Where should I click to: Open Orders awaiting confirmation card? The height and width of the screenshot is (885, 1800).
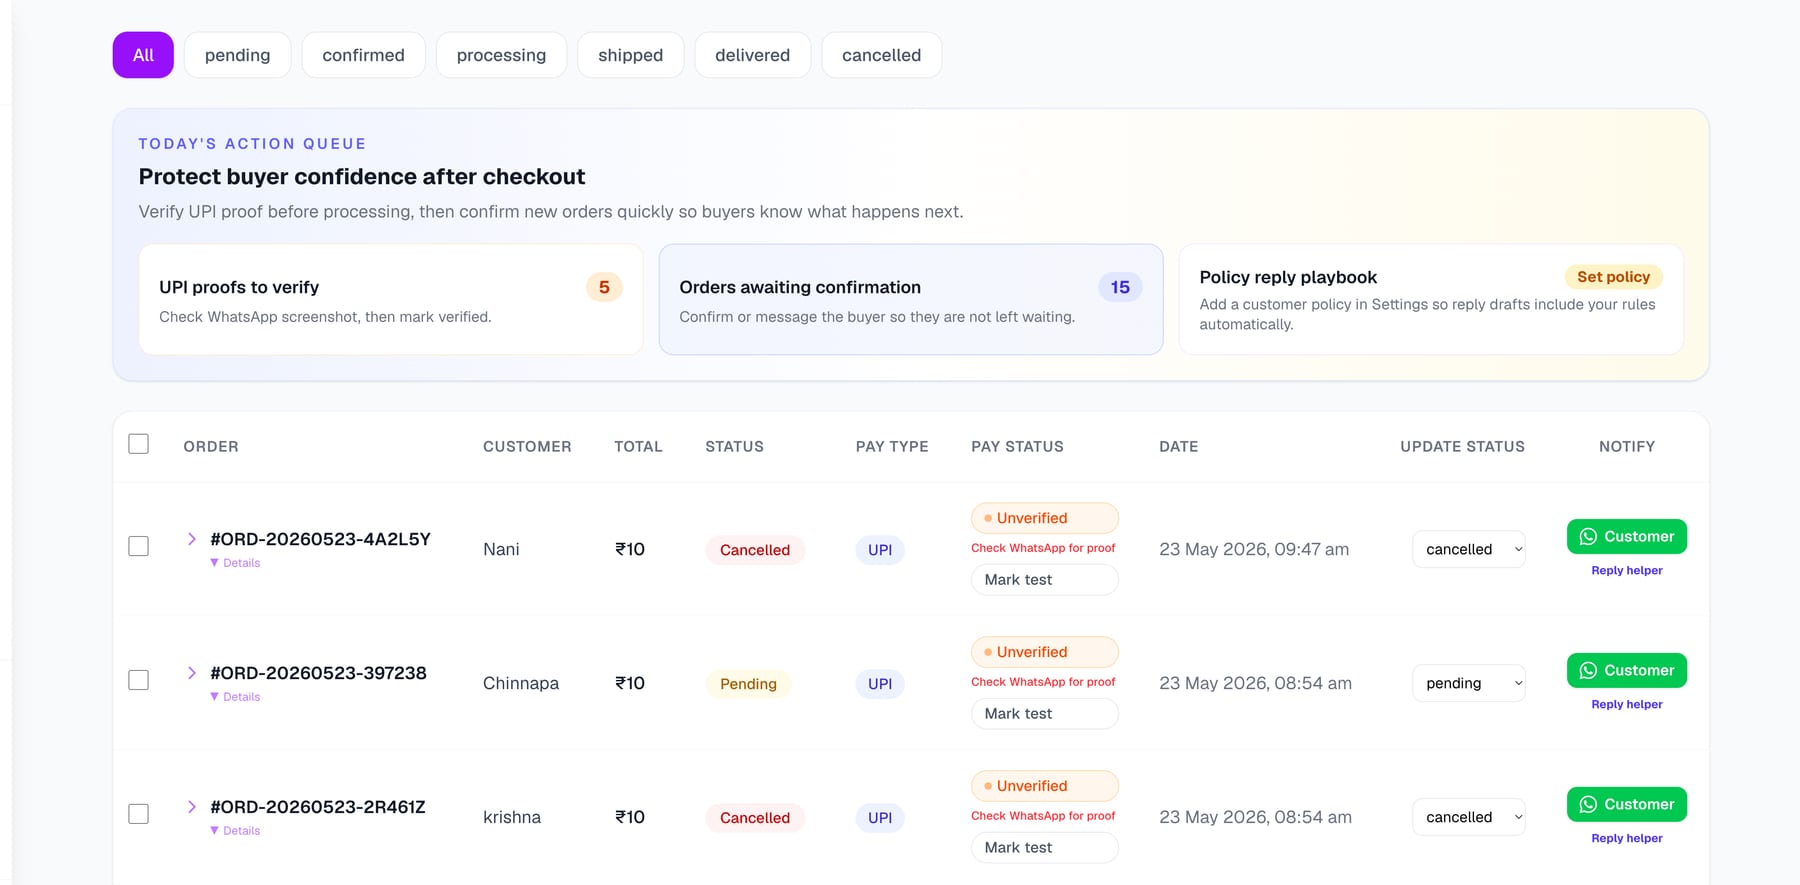coord(911,299)
